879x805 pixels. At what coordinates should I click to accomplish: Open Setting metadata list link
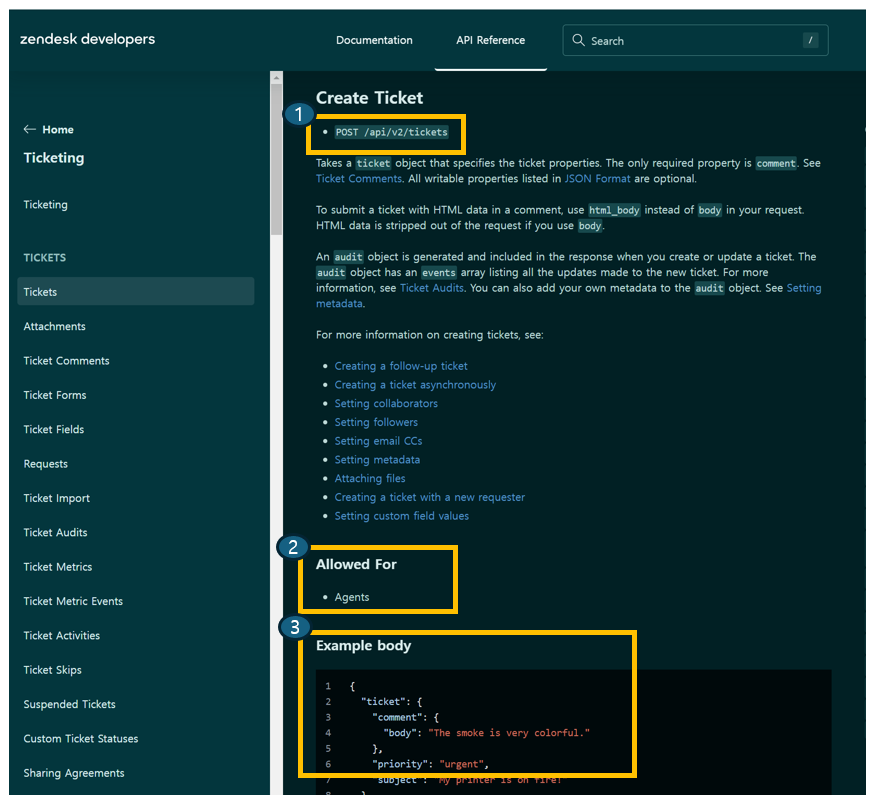tap(377, 460)
